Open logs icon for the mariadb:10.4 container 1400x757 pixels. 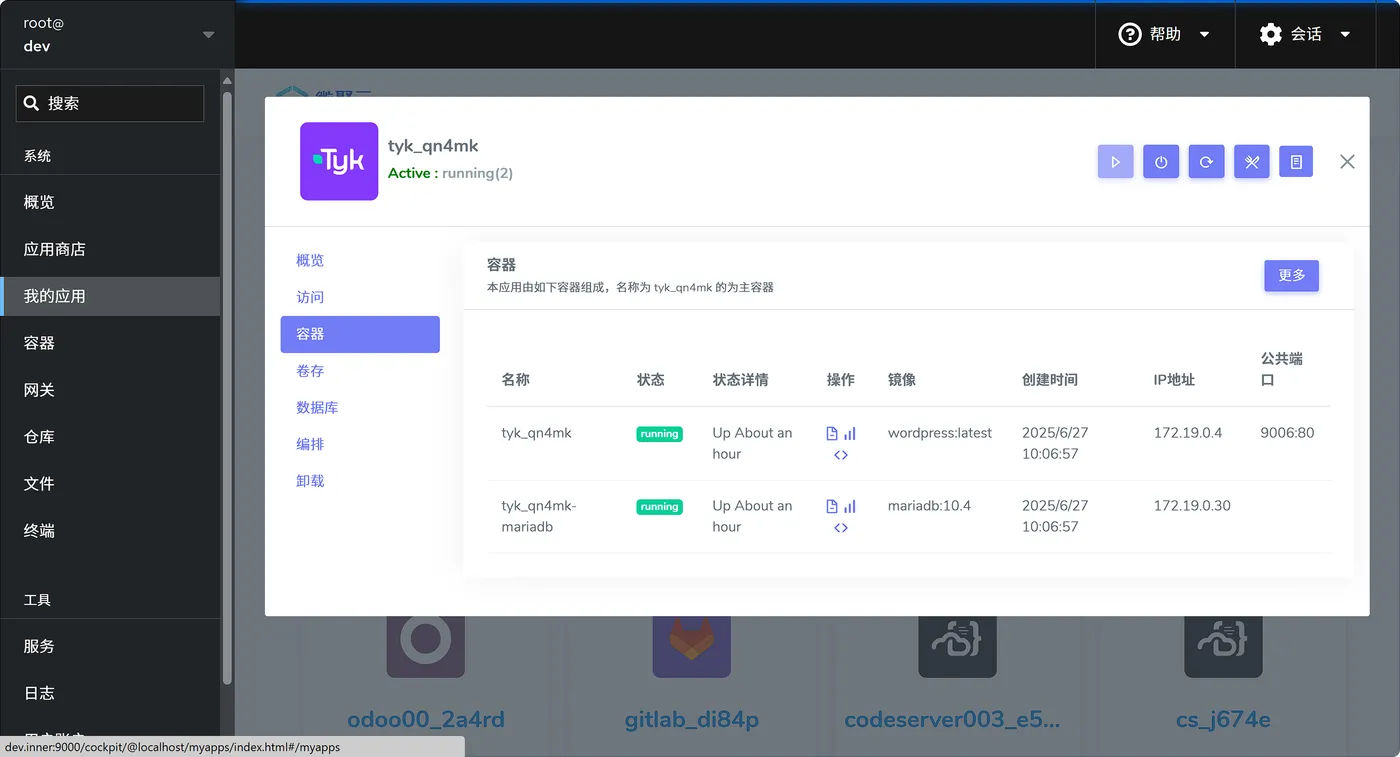[832, 507]
